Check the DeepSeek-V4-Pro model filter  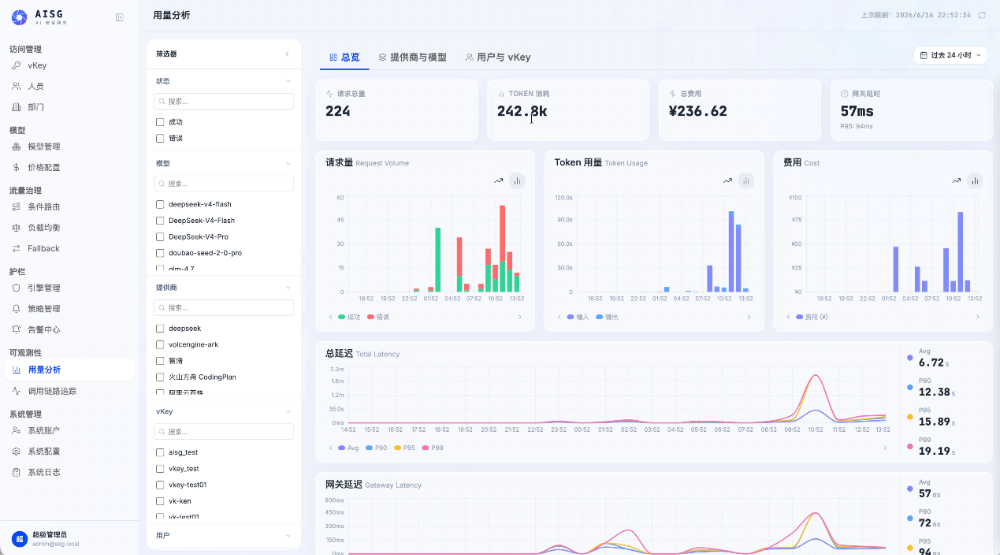tap(160, 237)
